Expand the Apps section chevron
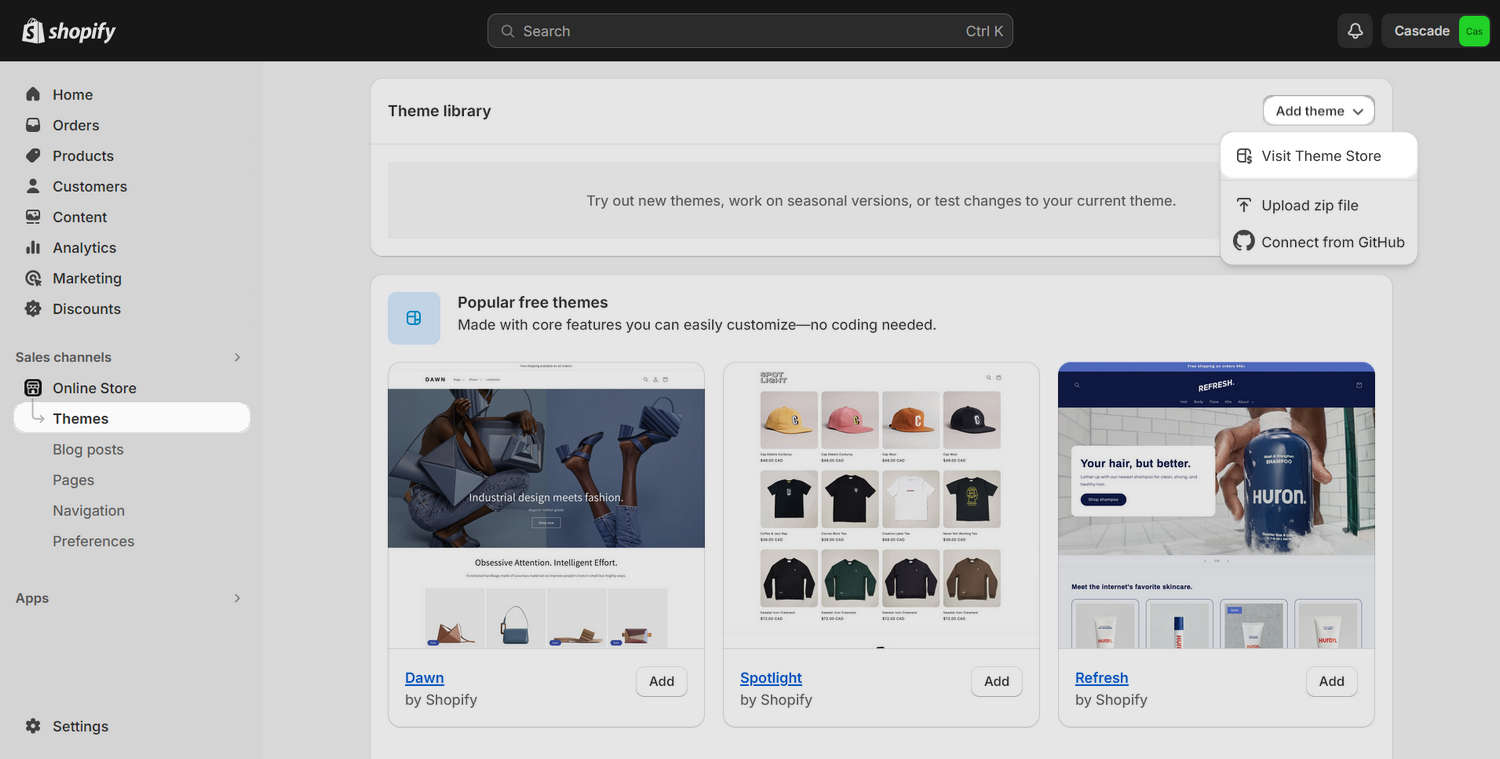Screen dimensions: 1500x759 tap(237, 598)
